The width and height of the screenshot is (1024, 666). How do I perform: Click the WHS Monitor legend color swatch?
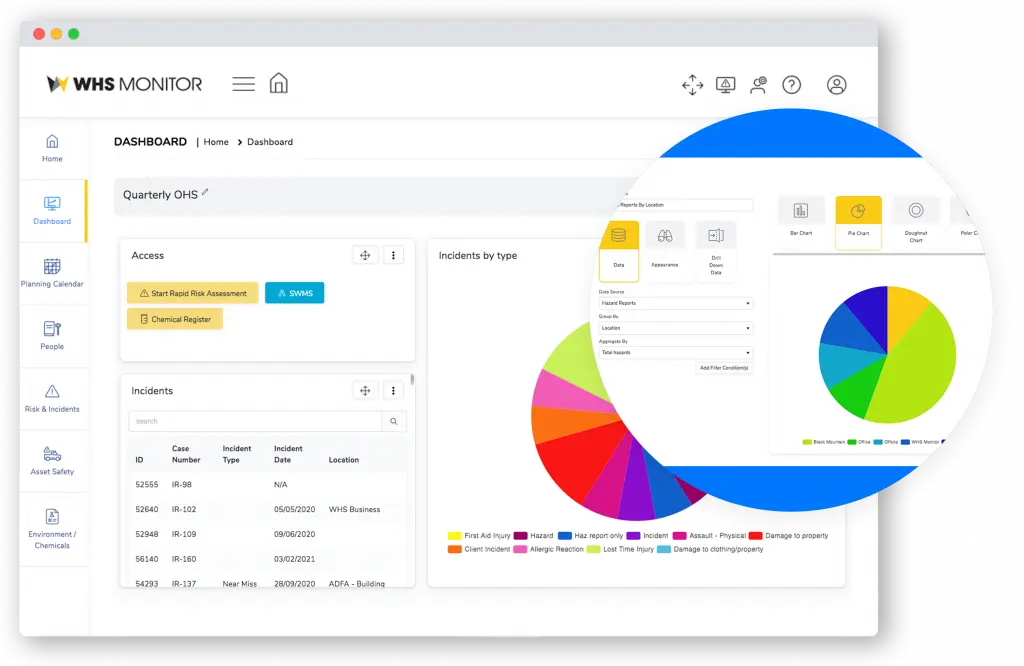point(905,441)
